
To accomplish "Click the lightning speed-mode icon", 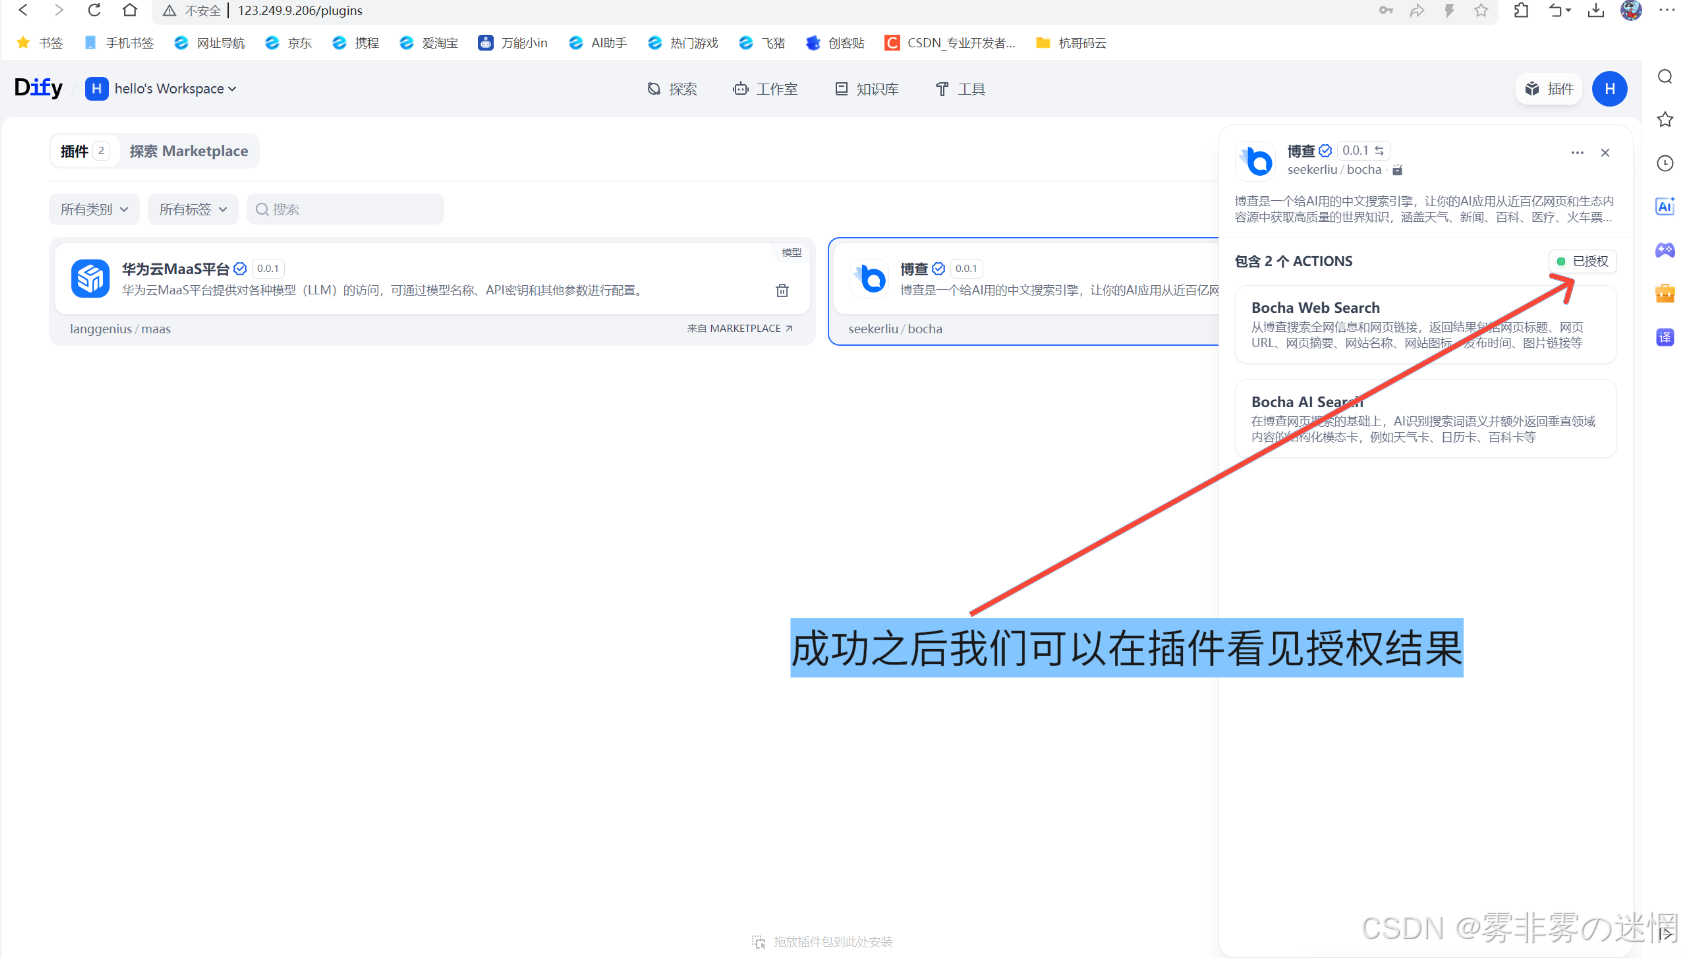I will tap(1449, 10).
